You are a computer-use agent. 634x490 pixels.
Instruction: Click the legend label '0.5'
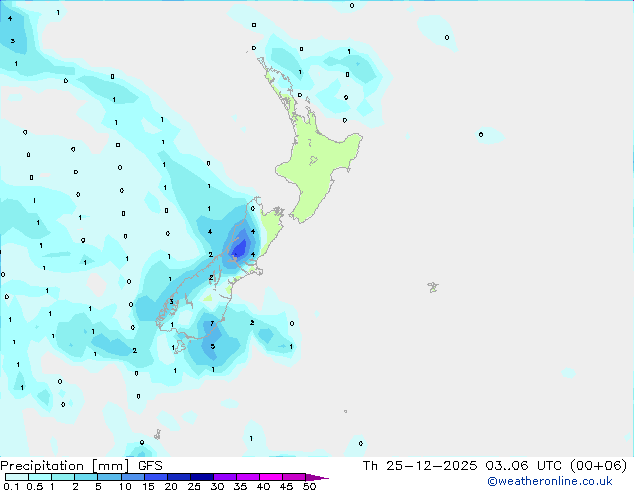(x=34, y=486)
